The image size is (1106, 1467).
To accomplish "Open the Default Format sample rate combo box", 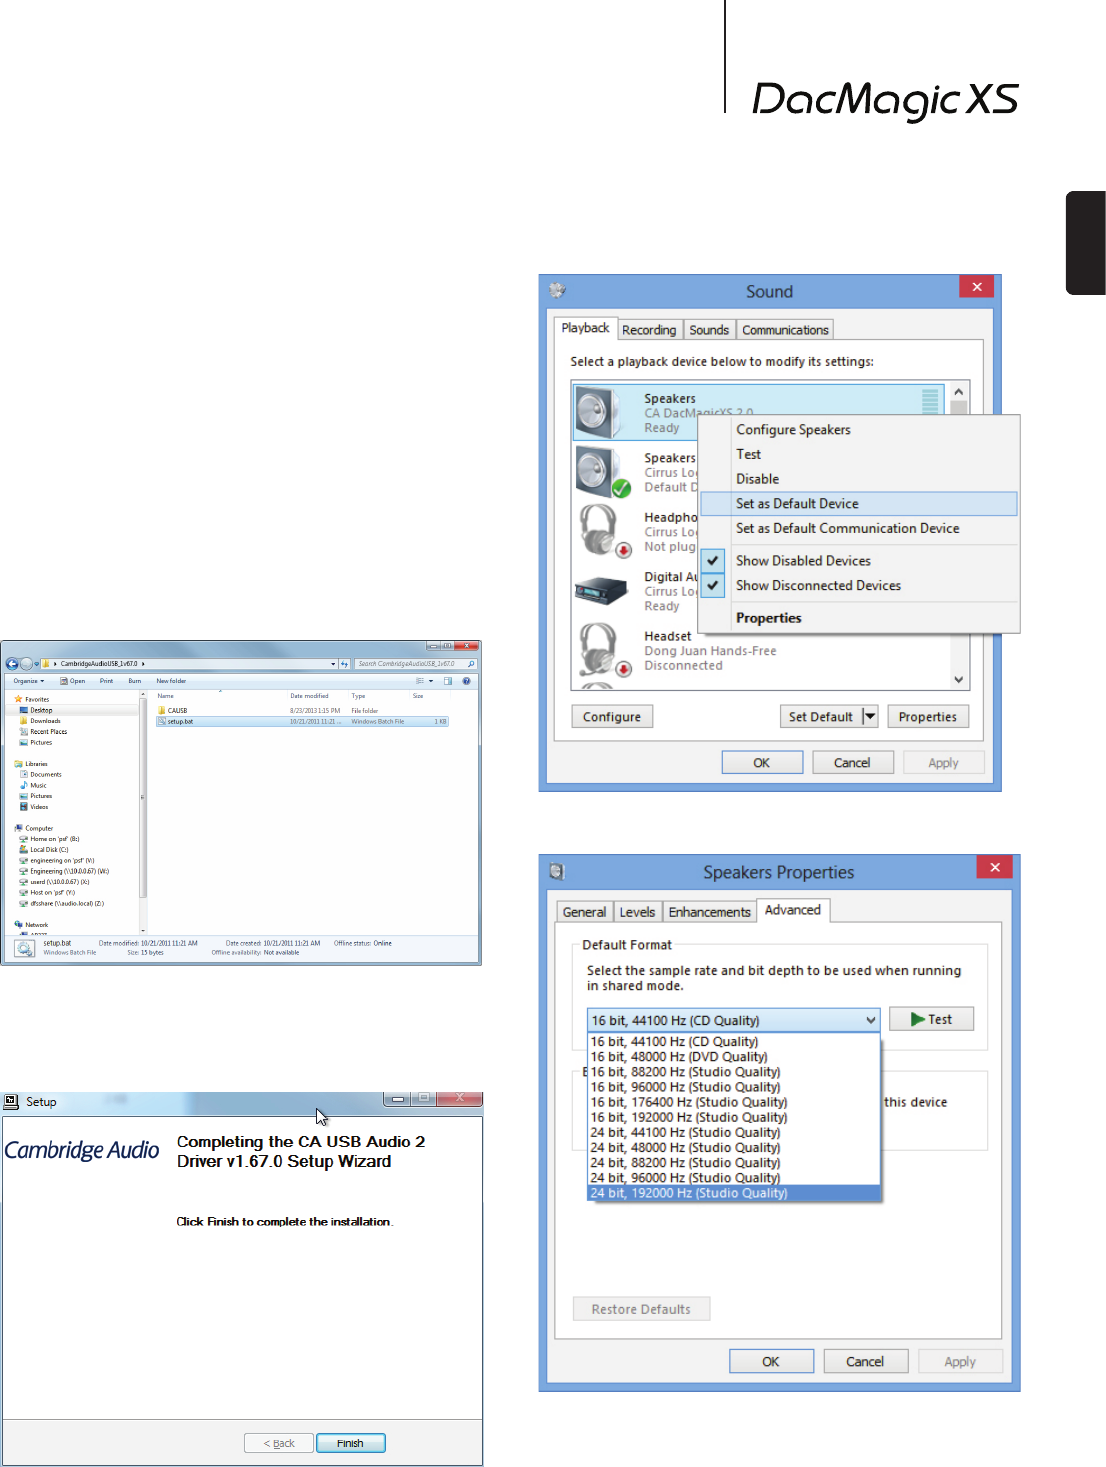I will click(733, 1020).
